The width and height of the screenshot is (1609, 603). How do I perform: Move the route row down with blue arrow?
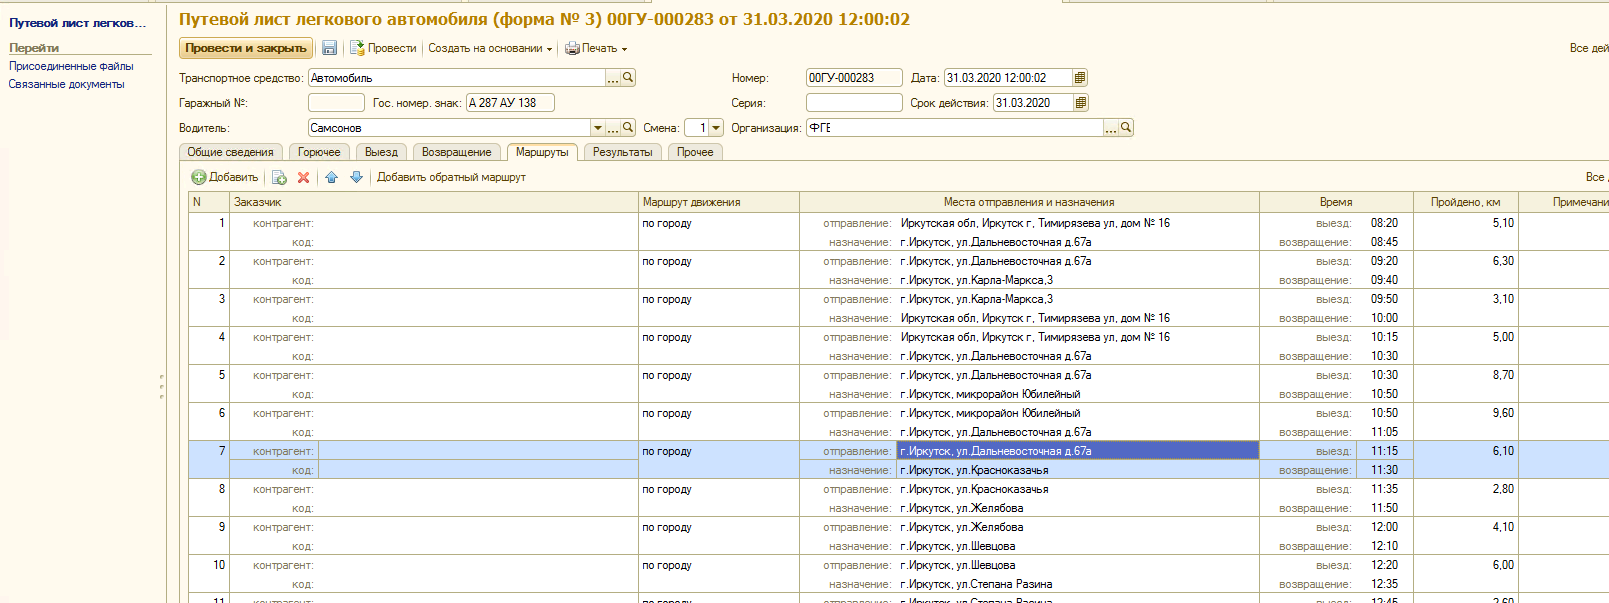point(356,177)
